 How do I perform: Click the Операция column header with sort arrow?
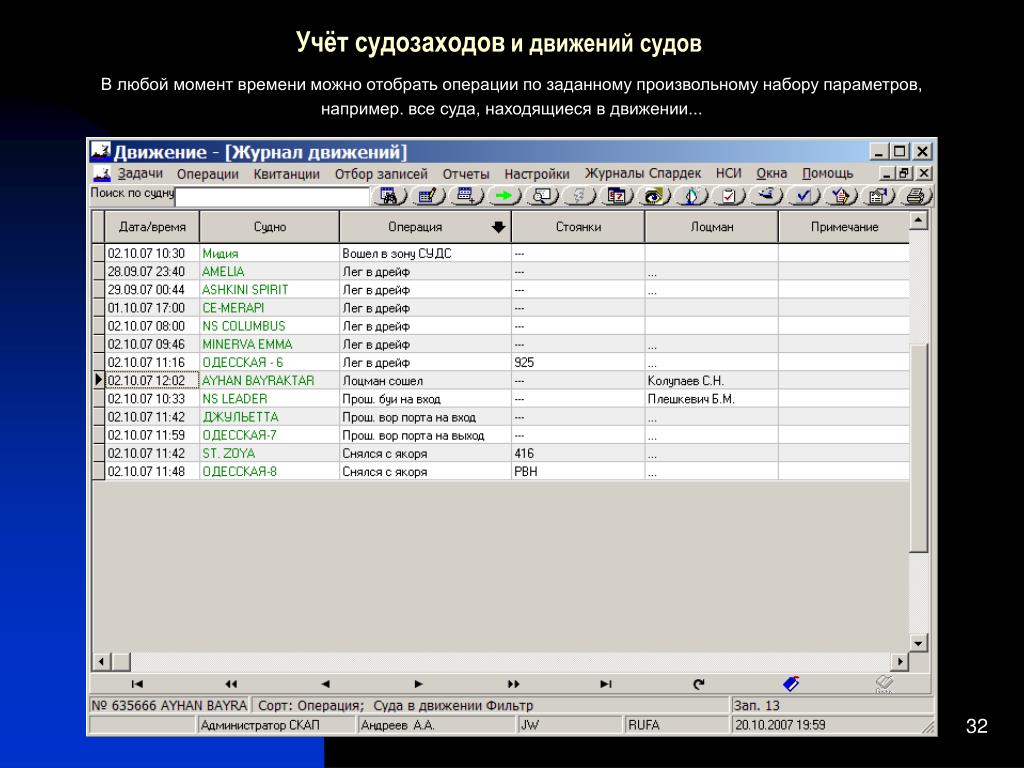click(425, 227)
